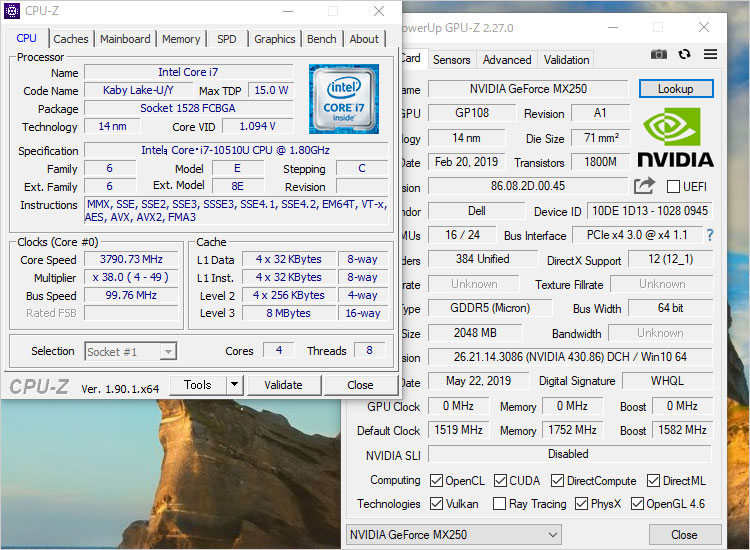Toggle the Vulkan checkbox
Image resolution: width=750 pixels, height=550 pixels.
click(436, 504)
